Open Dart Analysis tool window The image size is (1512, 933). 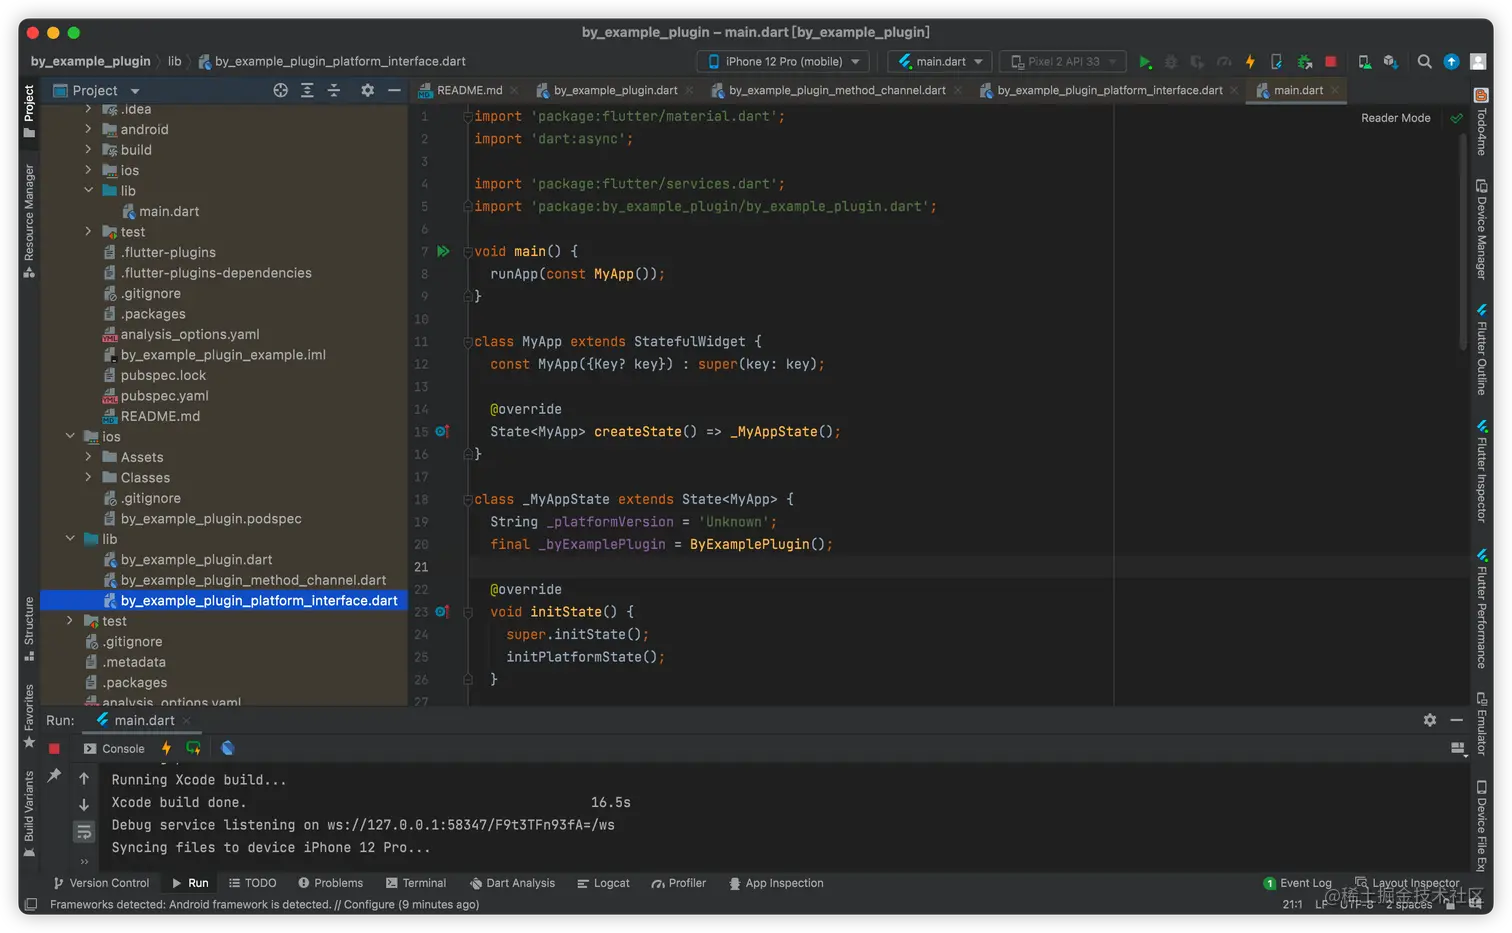click(x=512, y=883)
